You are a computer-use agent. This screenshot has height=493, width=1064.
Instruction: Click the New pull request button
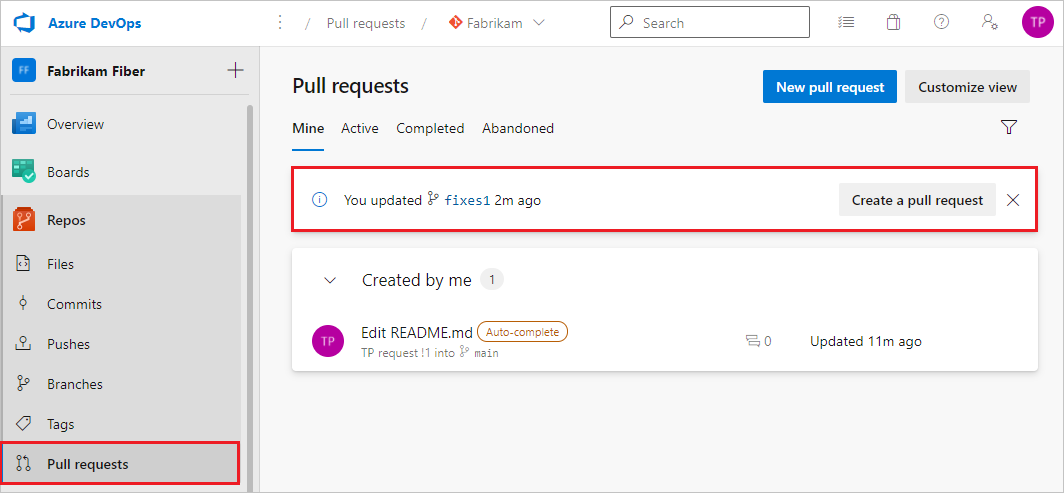tap(830, 87)
